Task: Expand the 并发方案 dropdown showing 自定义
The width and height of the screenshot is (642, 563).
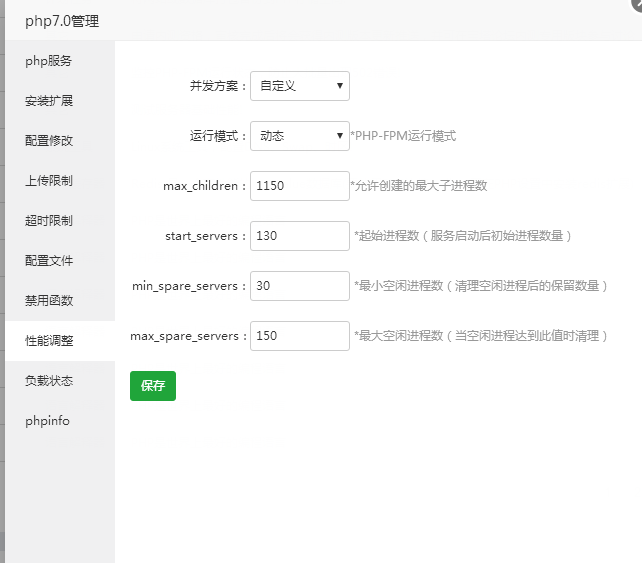Action: click(x=300, y=86)
